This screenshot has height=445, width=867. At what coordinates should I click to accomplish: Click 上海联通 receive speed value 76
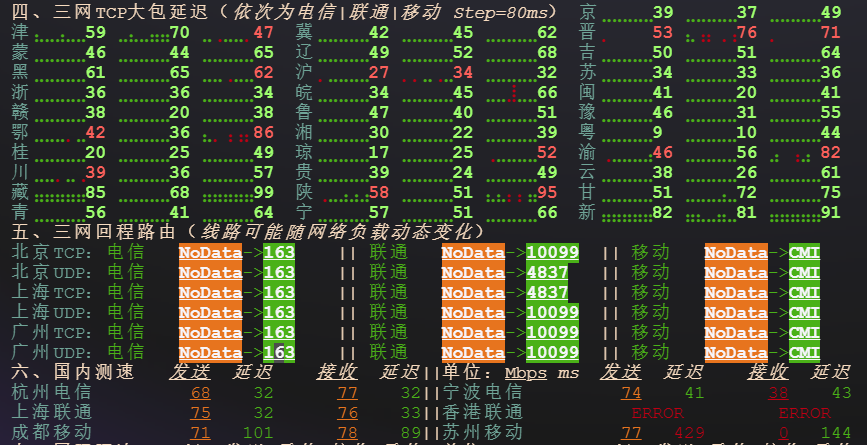point(347,413)
